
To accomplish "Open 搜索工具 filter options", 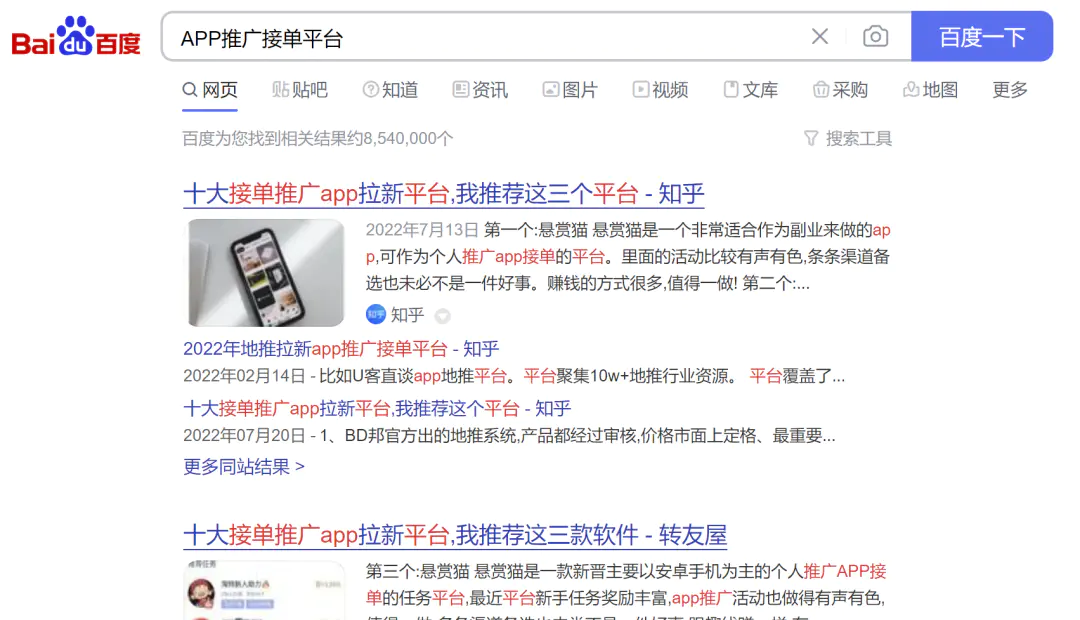I will (x=848, y=138).
